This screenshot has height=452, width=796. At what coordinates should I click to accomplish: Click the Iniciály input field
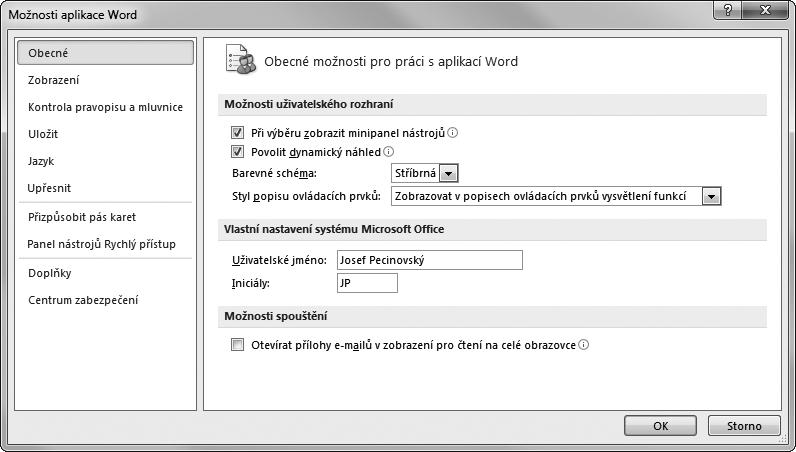coord(367,283)
